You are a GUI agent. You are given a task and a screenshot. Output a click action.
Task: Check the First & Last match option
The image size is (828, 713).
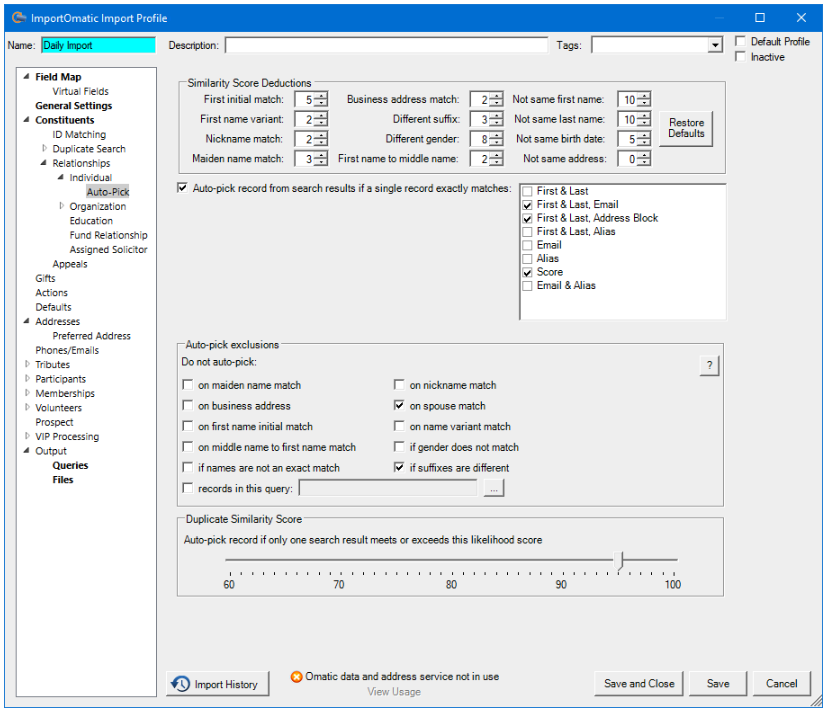click(x=527, y=192)
